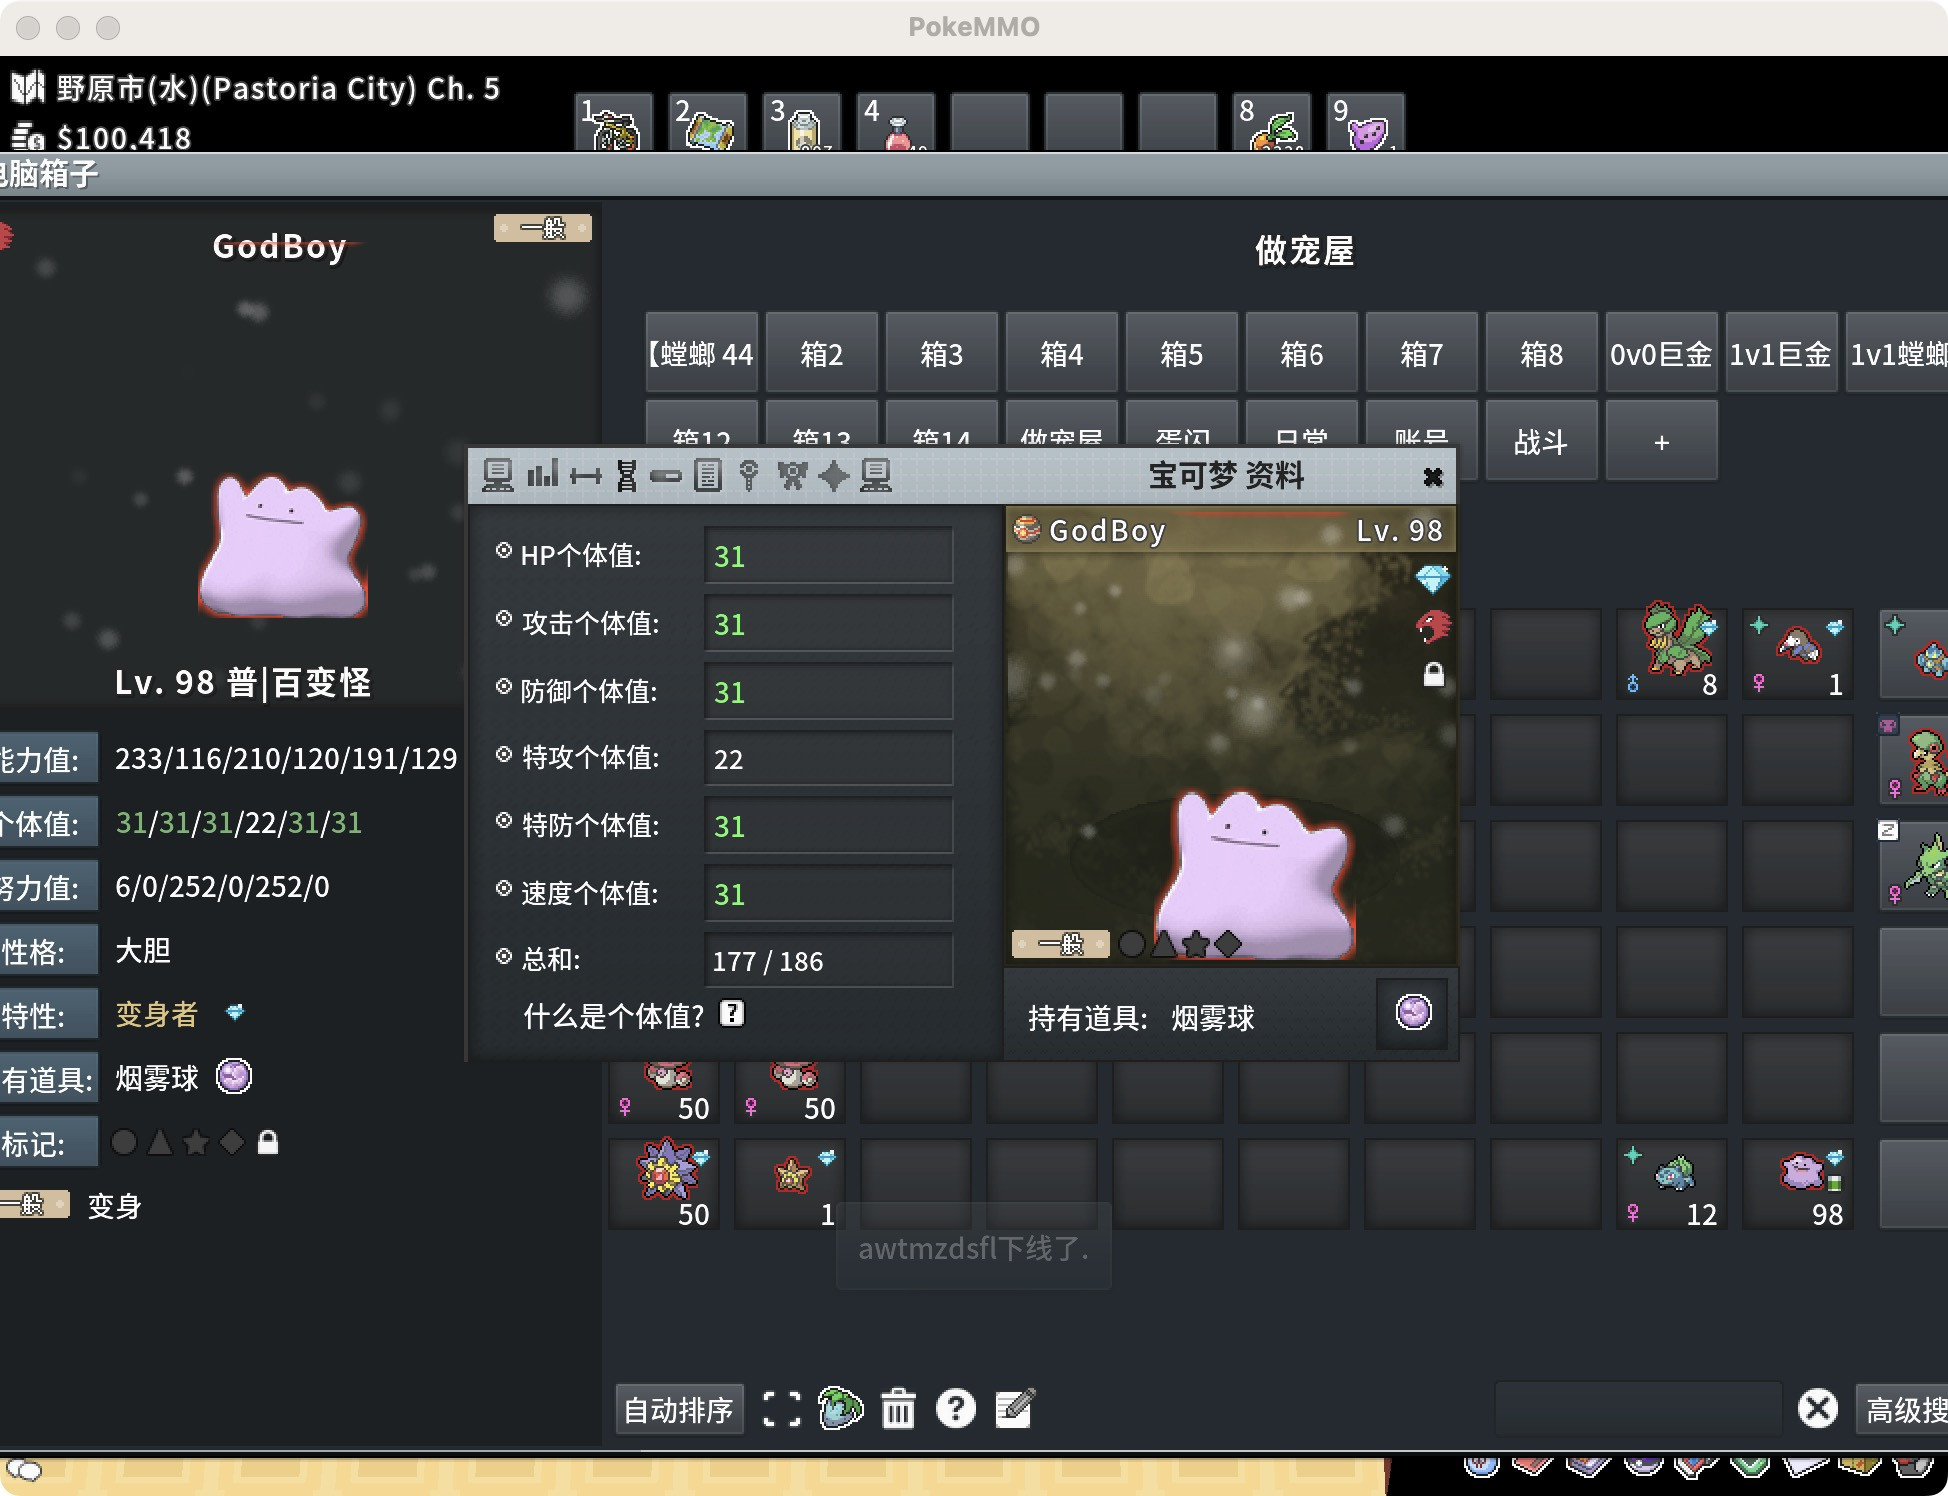
Task: Click the Pokémon release icon beside the trash
Action: point(840,1408)
